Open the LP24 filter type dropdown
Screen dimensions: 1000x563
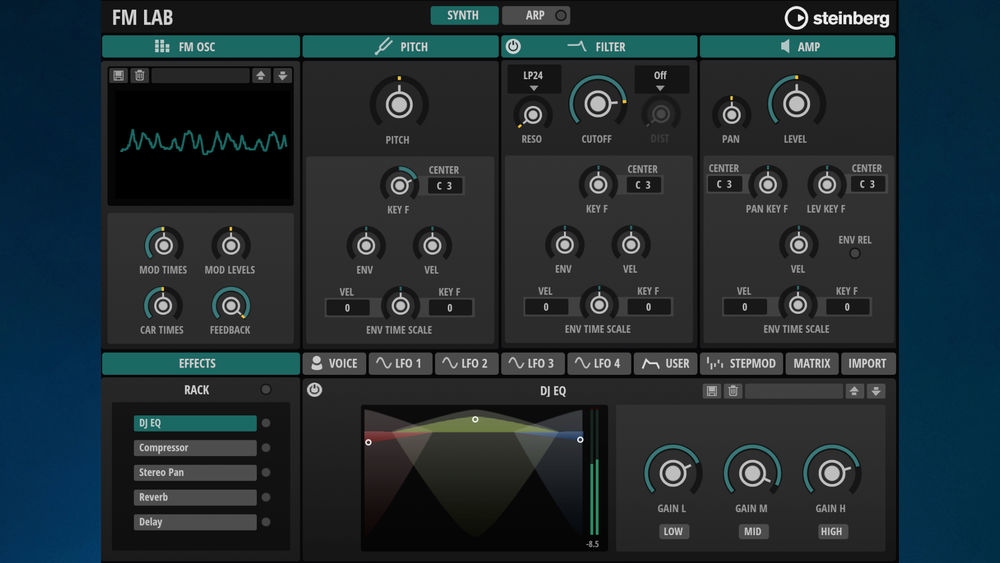[533, 80]
